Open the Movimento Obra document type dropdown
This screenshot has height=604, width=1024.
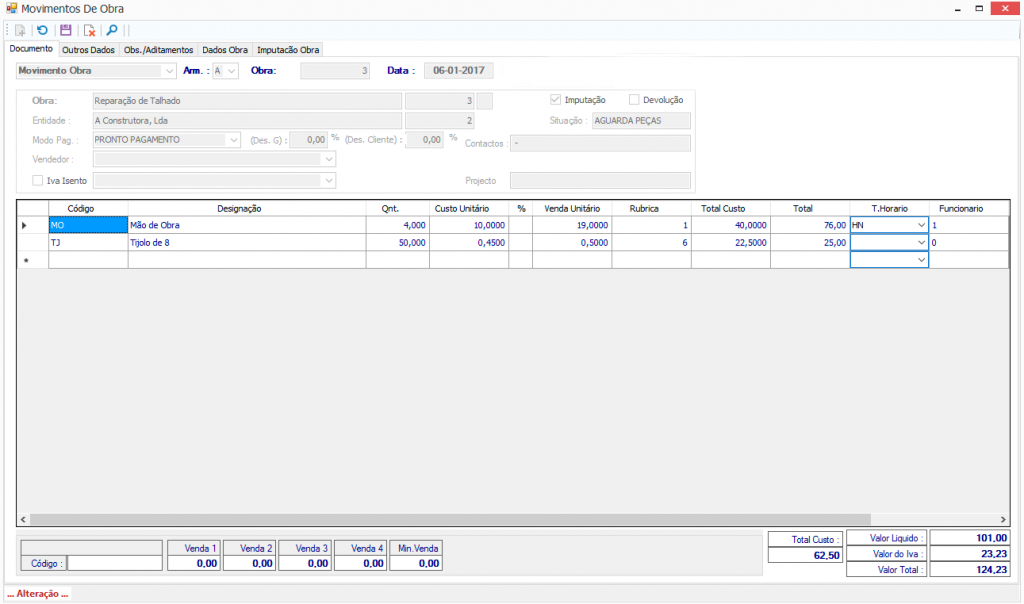pyautogui.click(x=169, y=71)
